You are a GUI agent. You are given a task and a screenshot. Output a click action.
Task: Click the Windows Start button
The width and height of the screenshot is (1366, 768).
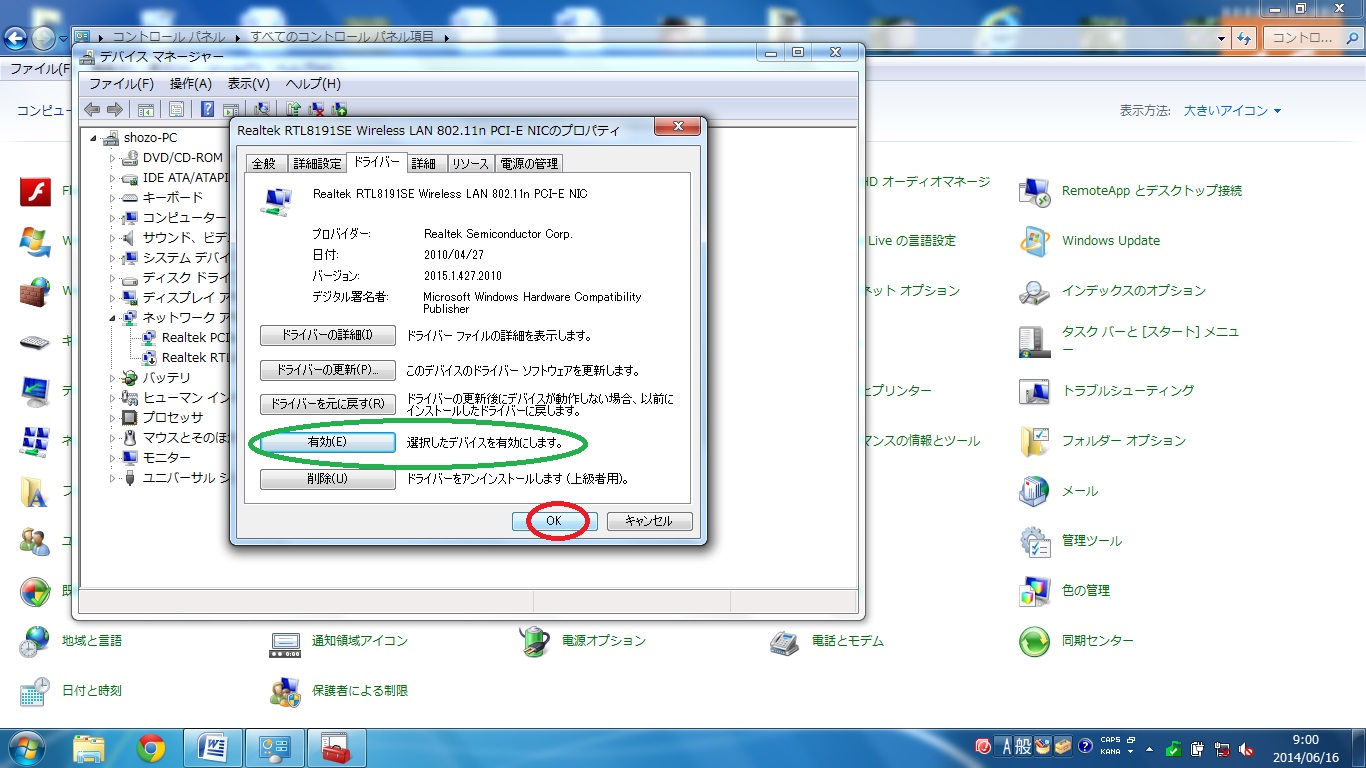point(26,748)
